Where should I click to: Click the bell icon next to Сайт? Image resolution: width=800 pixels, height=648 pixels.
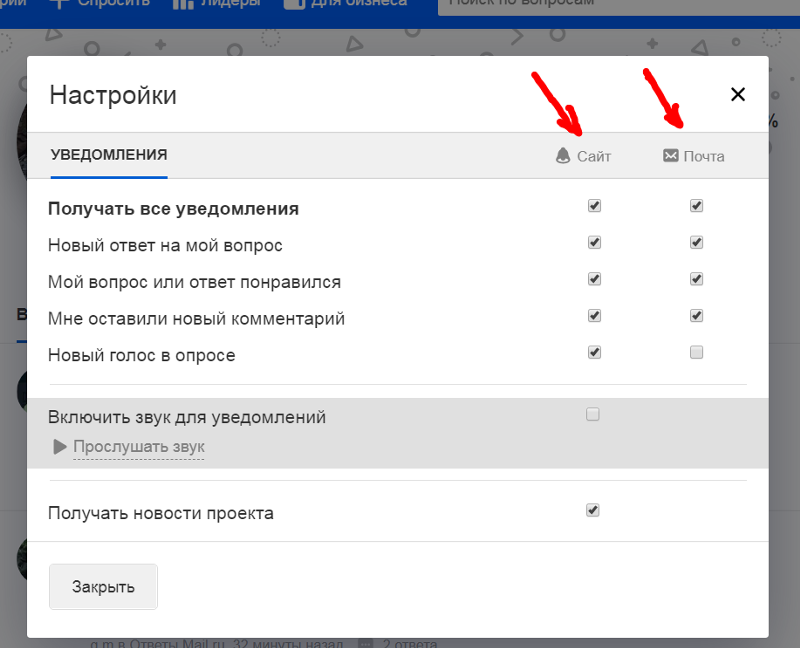click(x=563, y=156)
